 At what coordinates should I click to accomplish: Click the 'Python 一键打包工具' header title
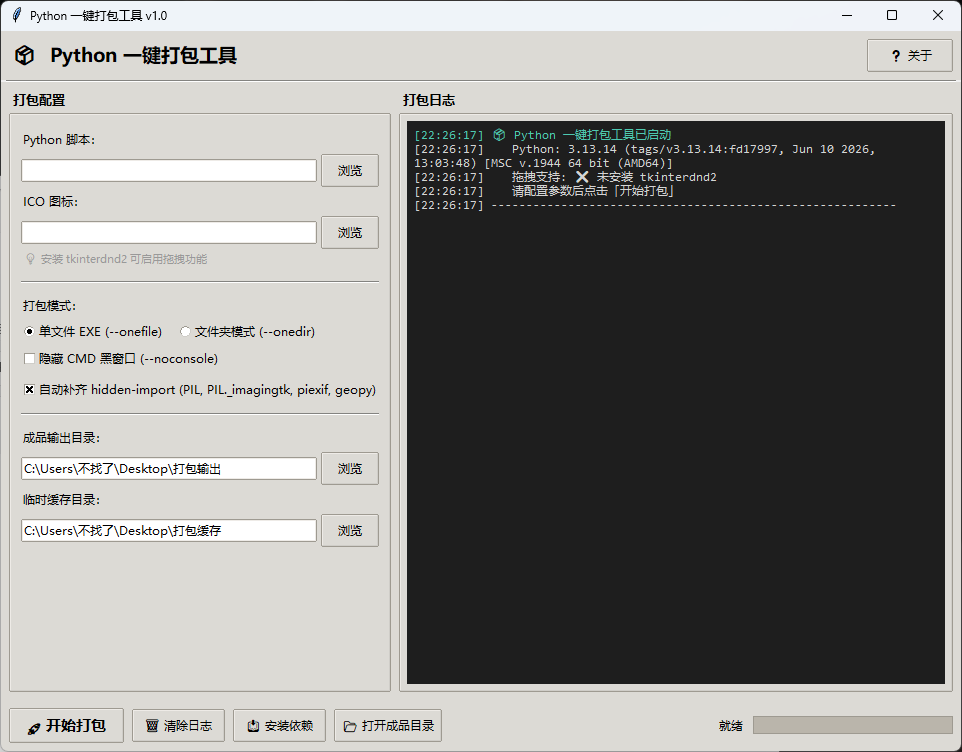point(144,56)
